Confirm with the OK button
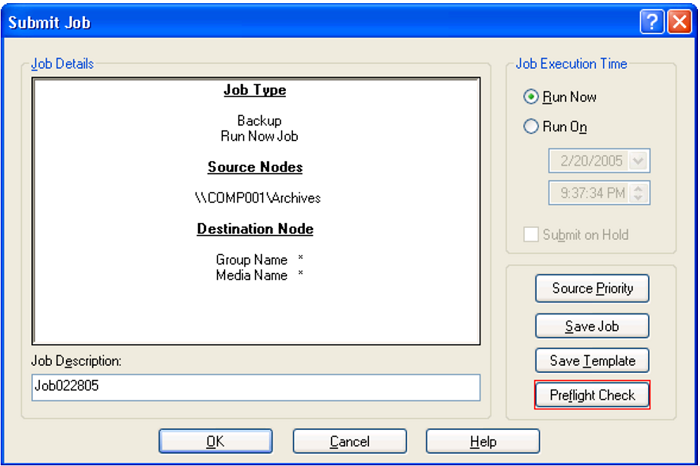700x466 pixels. [216, 441]
